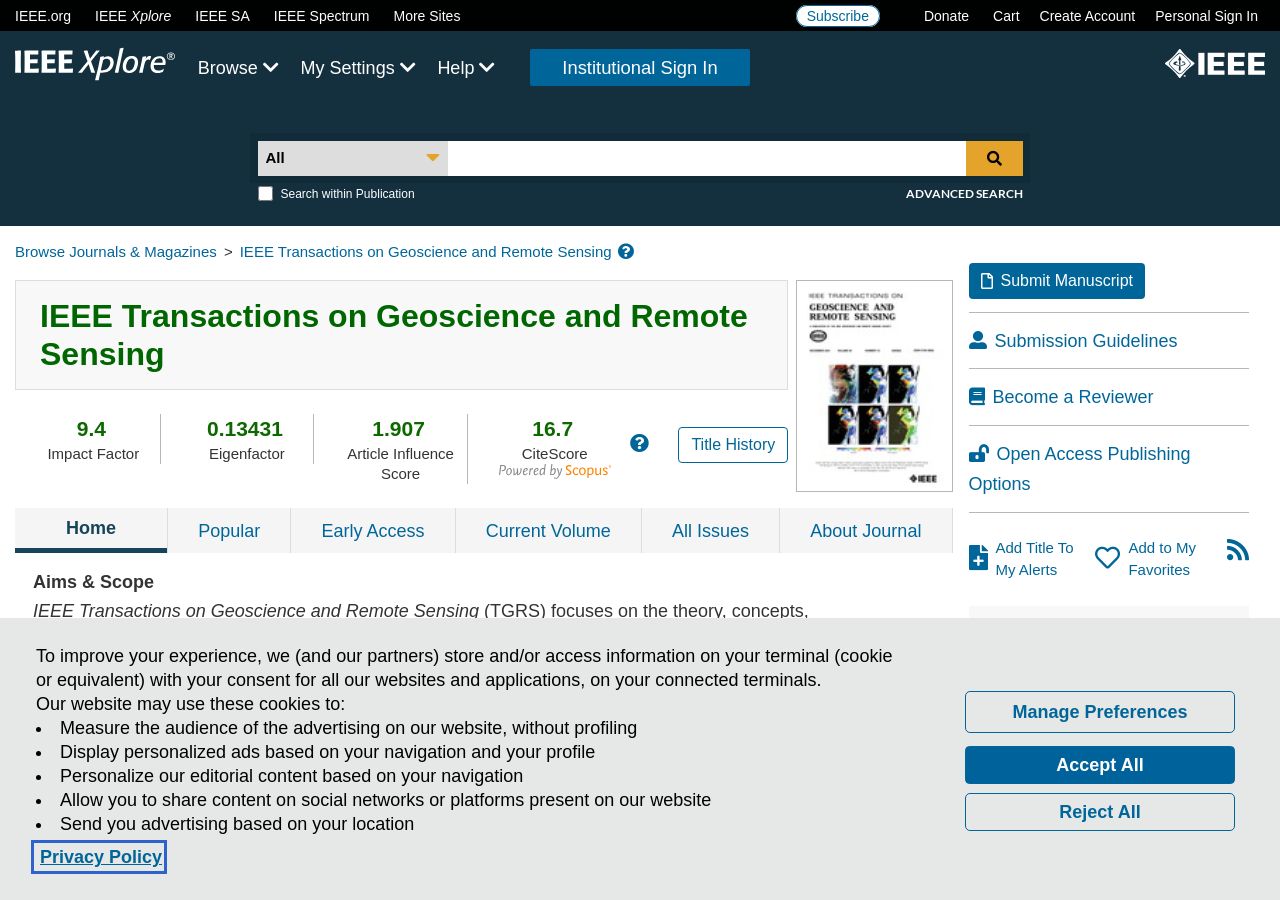Expand the Browse menu
This screenshot has width=1280, height=900.
(x=238, y=68)
